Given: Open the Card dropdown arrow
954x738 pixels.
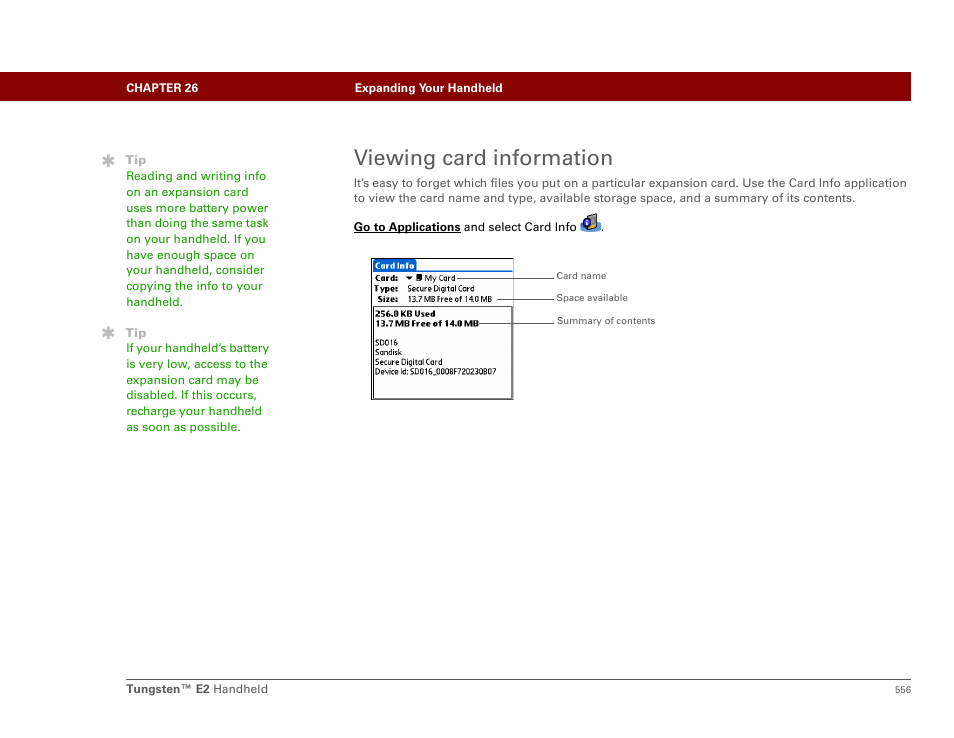Looking at the screenshot, I should coord(409,278).
